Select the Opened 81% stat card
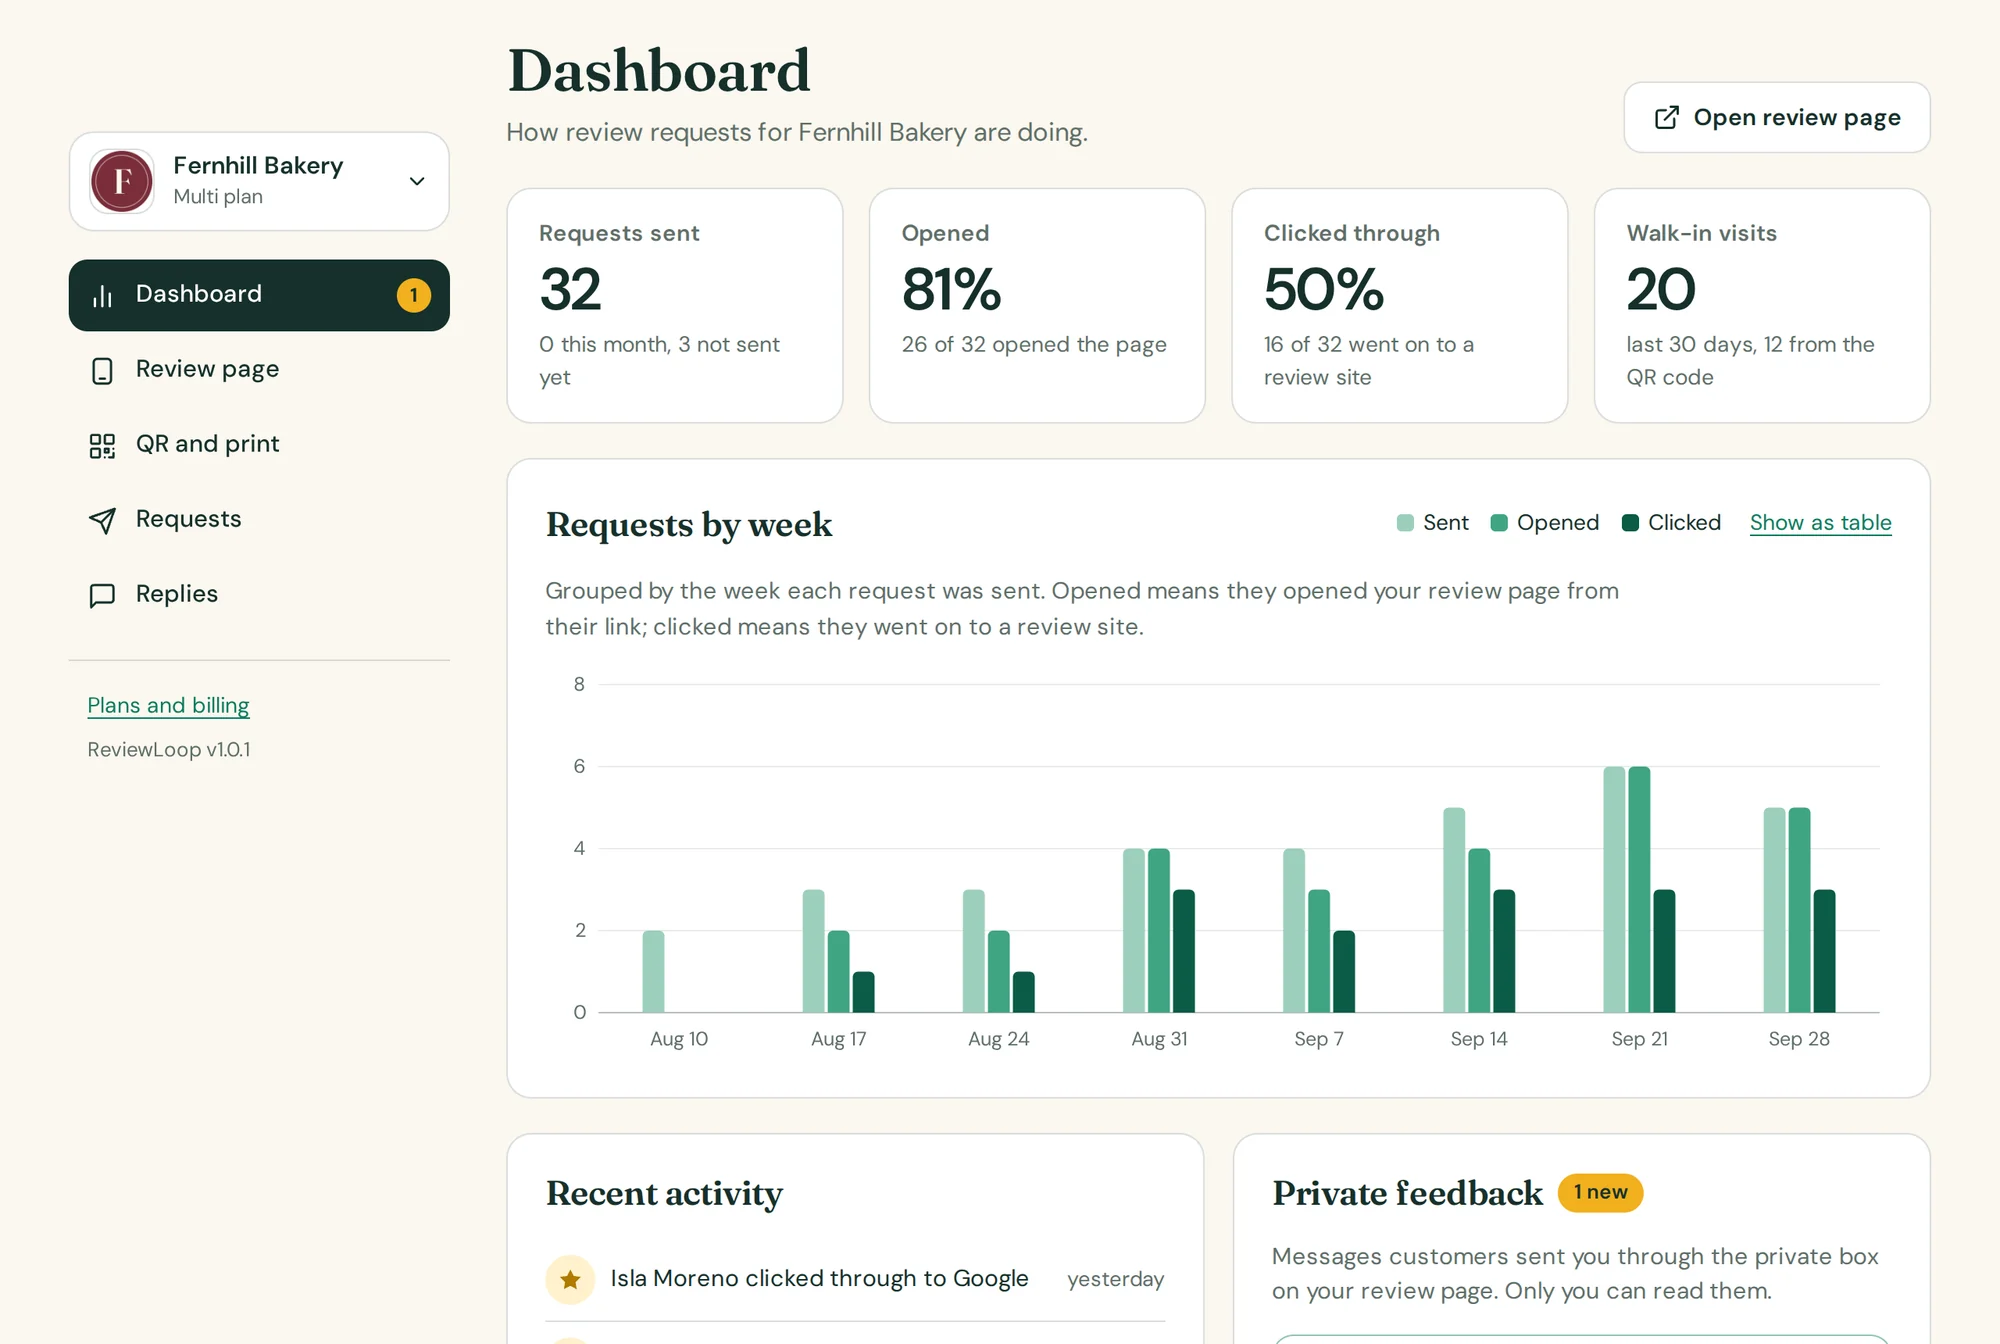 click(1037, 306)
